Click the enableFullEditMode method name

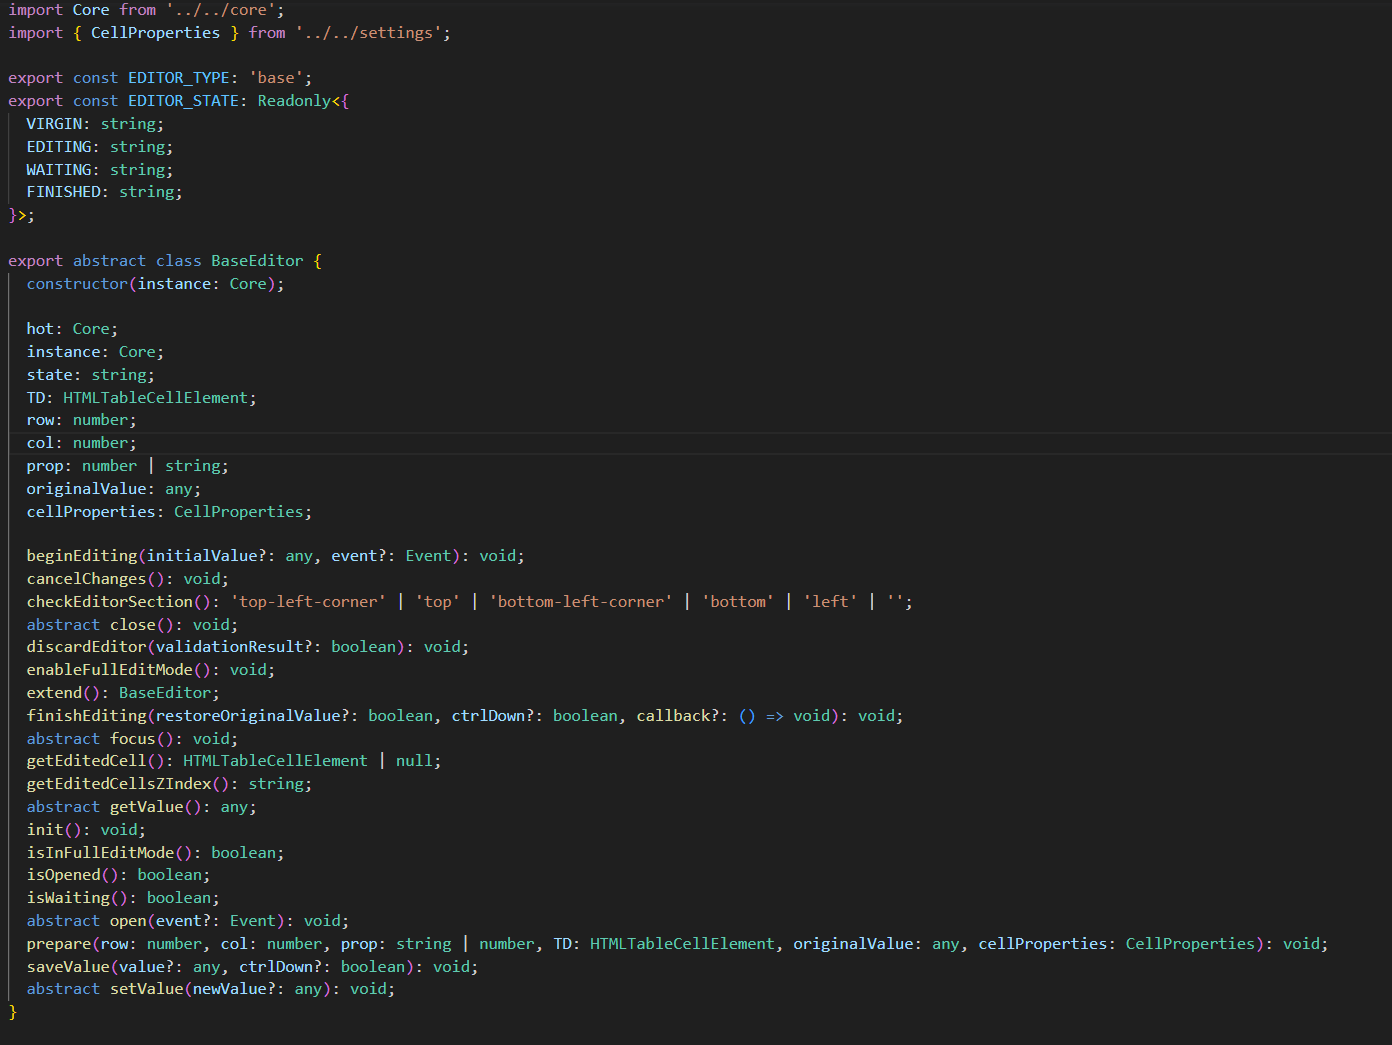pos(110,670)
